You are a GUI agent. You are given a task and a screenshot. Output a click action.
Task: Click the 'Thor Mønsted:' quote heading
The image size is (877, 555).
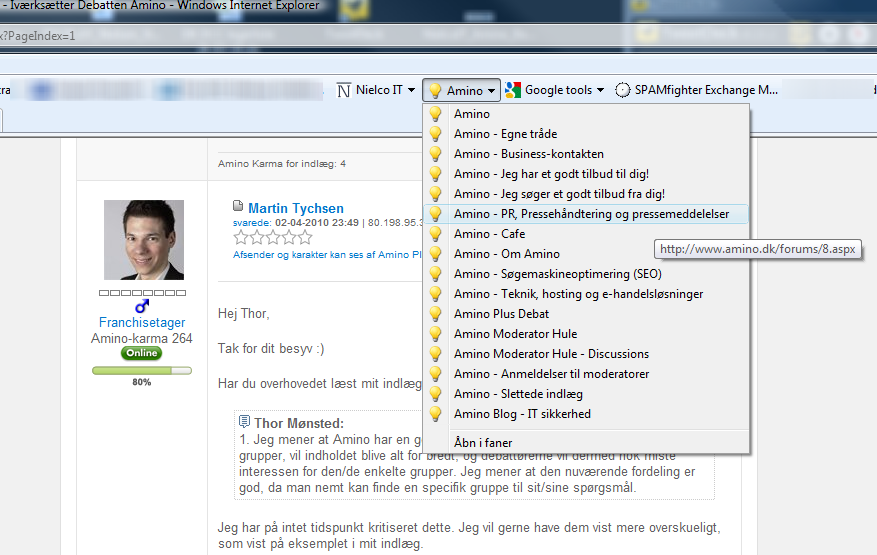[299, 423]
